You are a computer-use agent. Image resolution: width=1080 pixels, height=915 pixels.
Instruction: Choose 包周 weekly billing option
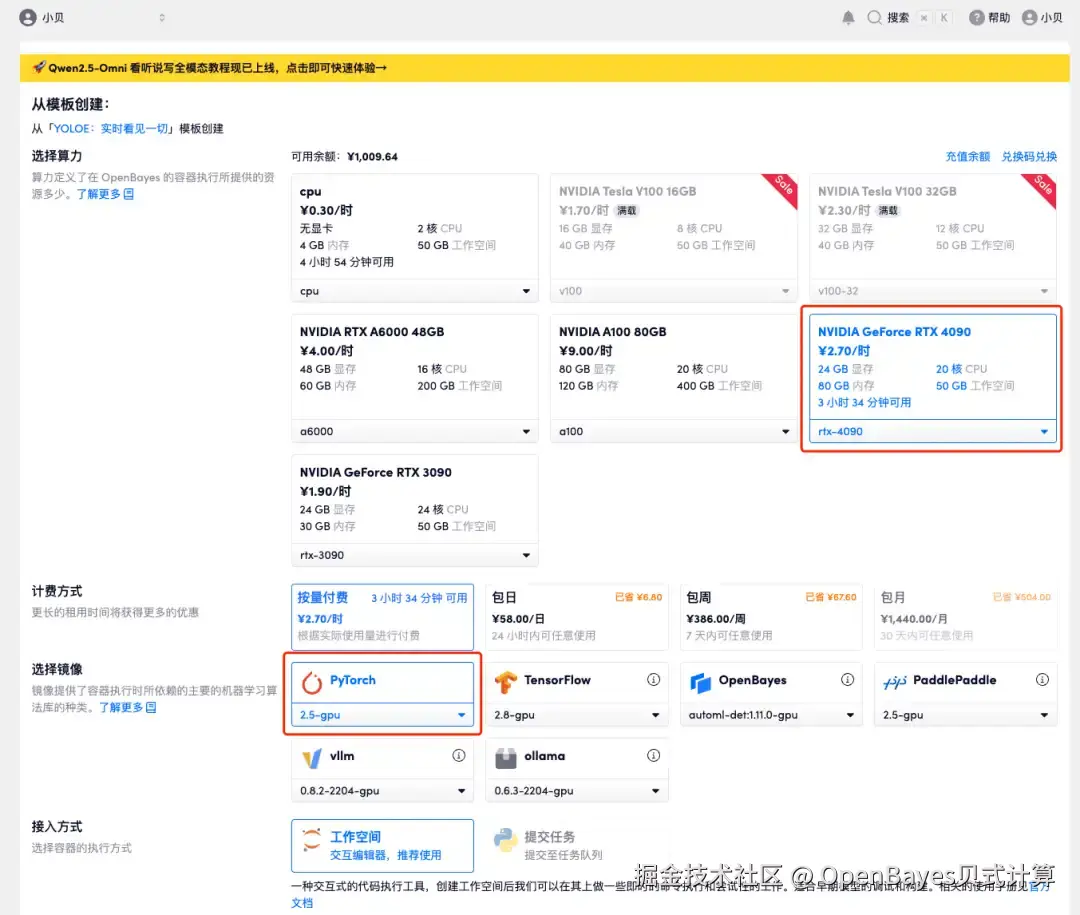click(771, 617)
